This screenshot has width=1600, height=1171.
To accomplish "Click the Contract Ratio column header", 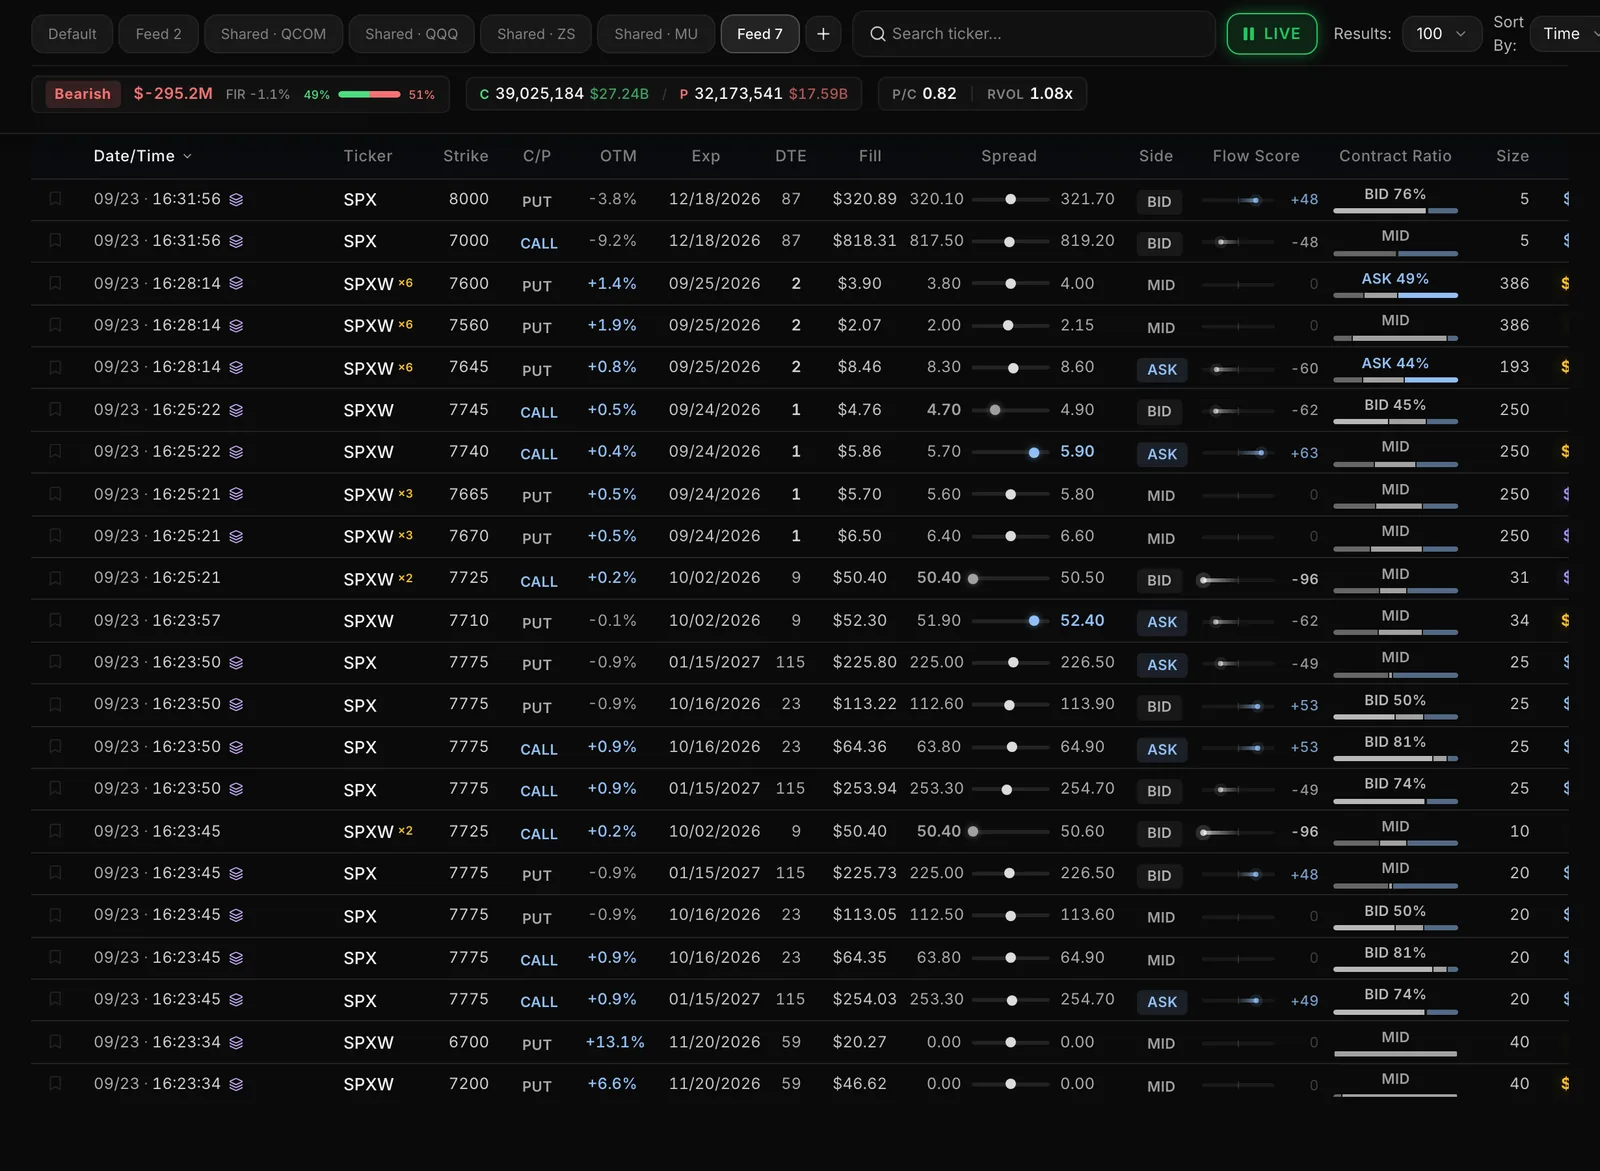I will point(1395,156).
